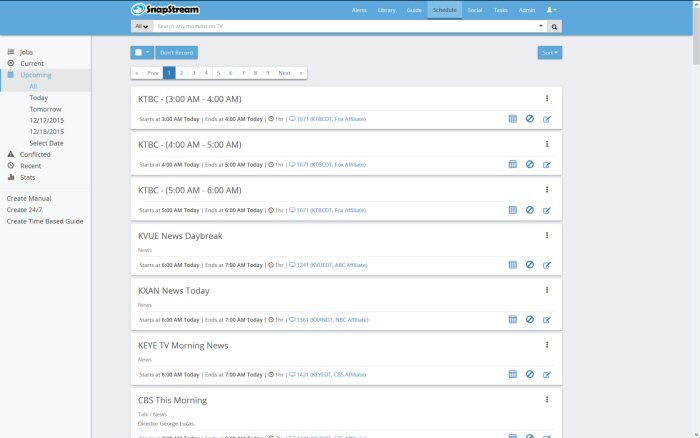Go to page 9 of results
The image size is (700, 438).
pos(267,73)
